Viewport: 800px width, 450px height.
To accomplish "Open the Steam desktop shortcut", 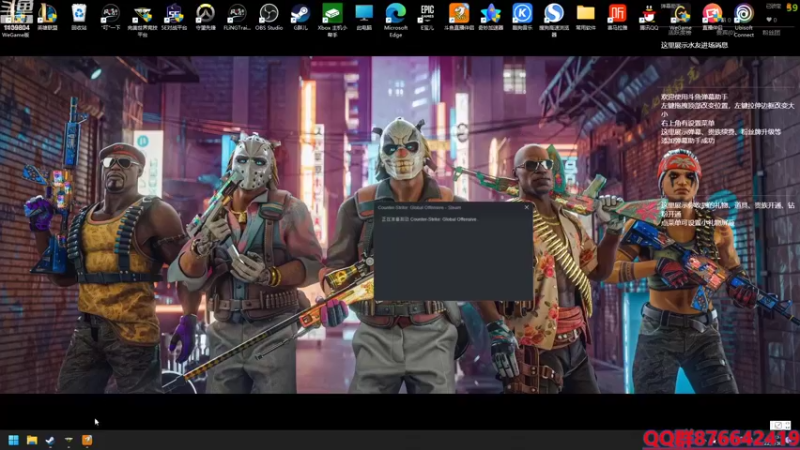I will 301,17.
